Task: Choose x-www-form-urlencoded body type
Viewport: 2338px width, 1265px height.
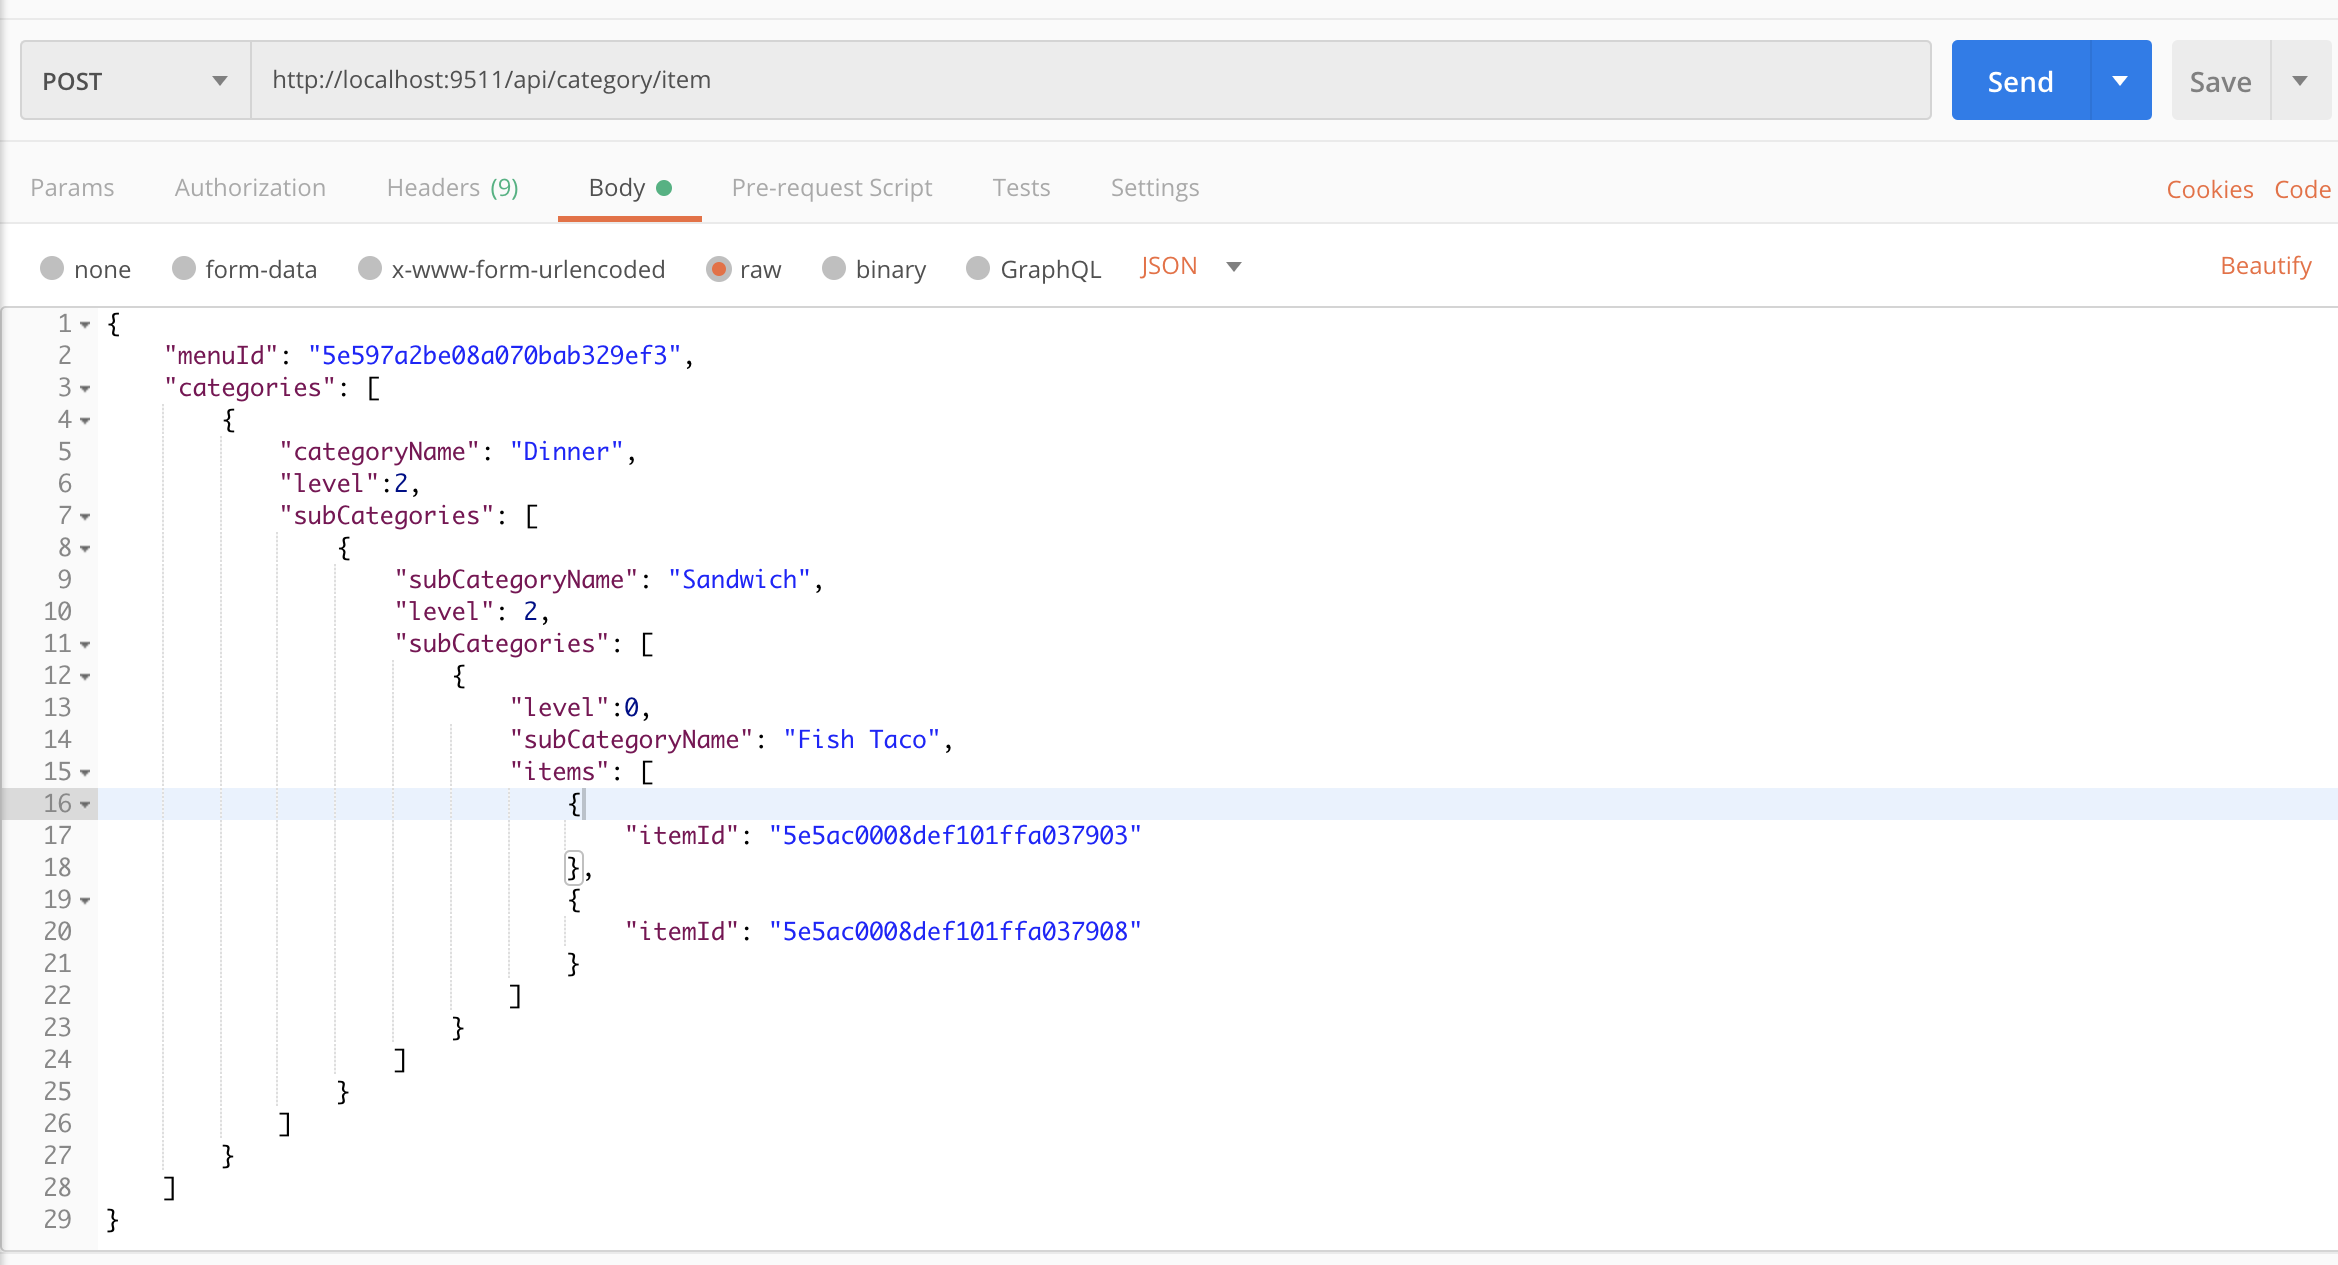Action: coord(370,269)
